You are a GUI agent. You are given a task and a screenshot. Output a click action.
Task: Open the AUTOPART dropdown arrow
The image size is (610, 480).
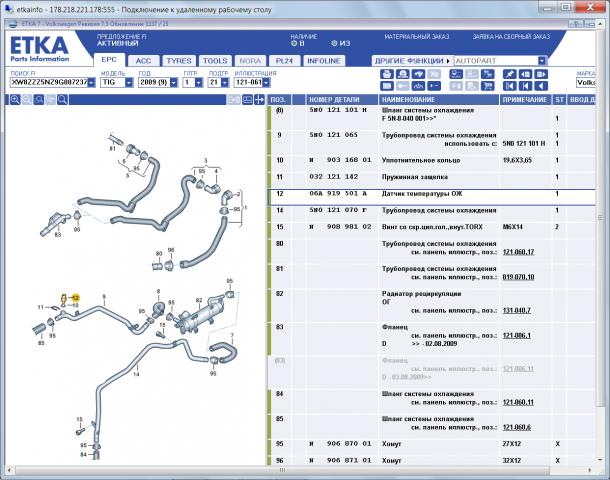pos(542,61)
